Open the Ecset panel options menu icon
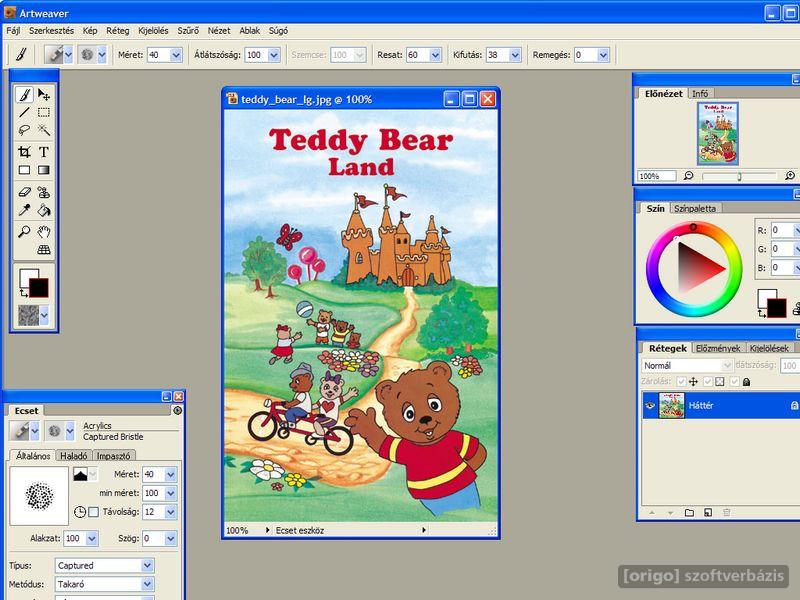The width and height of the screenshot is (800, 600). pyautogui.click(x=178, y=410)
